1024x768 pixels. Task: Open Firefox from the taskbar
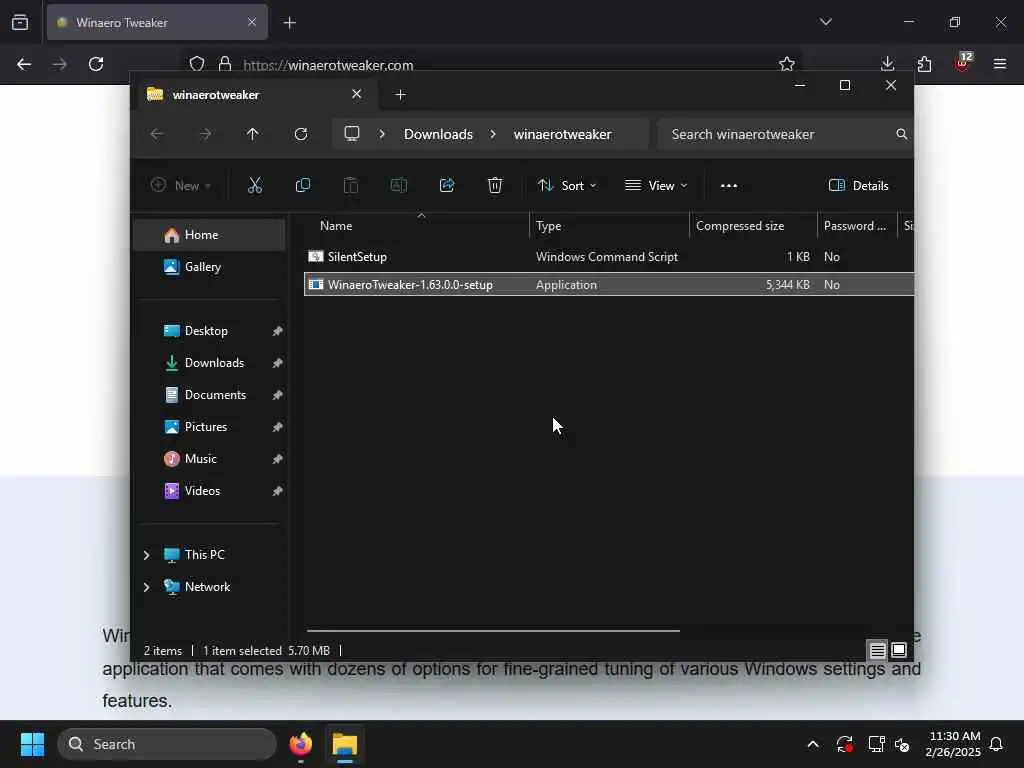pos(301,744)
